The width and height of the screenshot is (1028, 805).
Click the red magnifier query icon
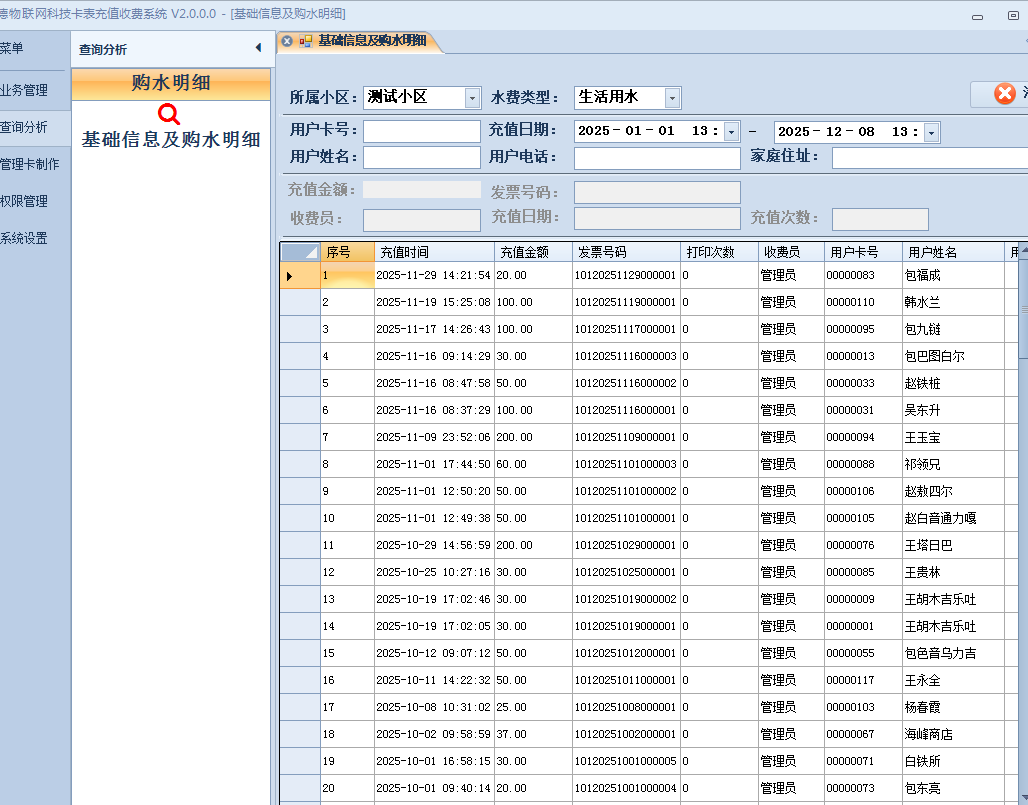click(x=170, y=114)
